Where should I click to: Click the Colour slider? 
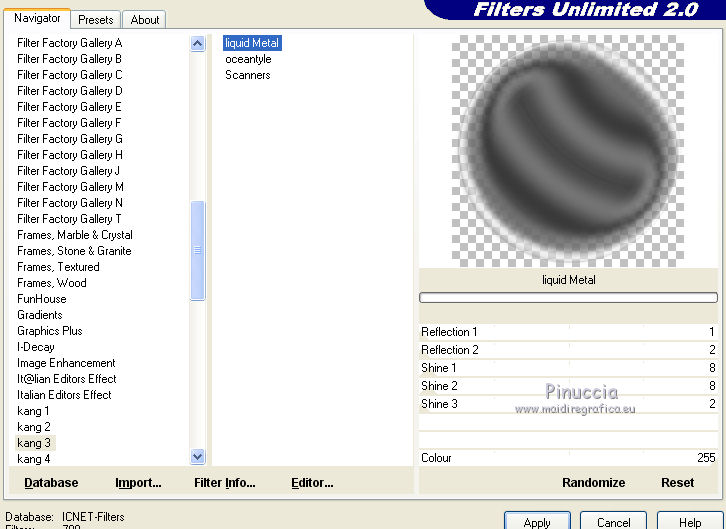[568, 458]
